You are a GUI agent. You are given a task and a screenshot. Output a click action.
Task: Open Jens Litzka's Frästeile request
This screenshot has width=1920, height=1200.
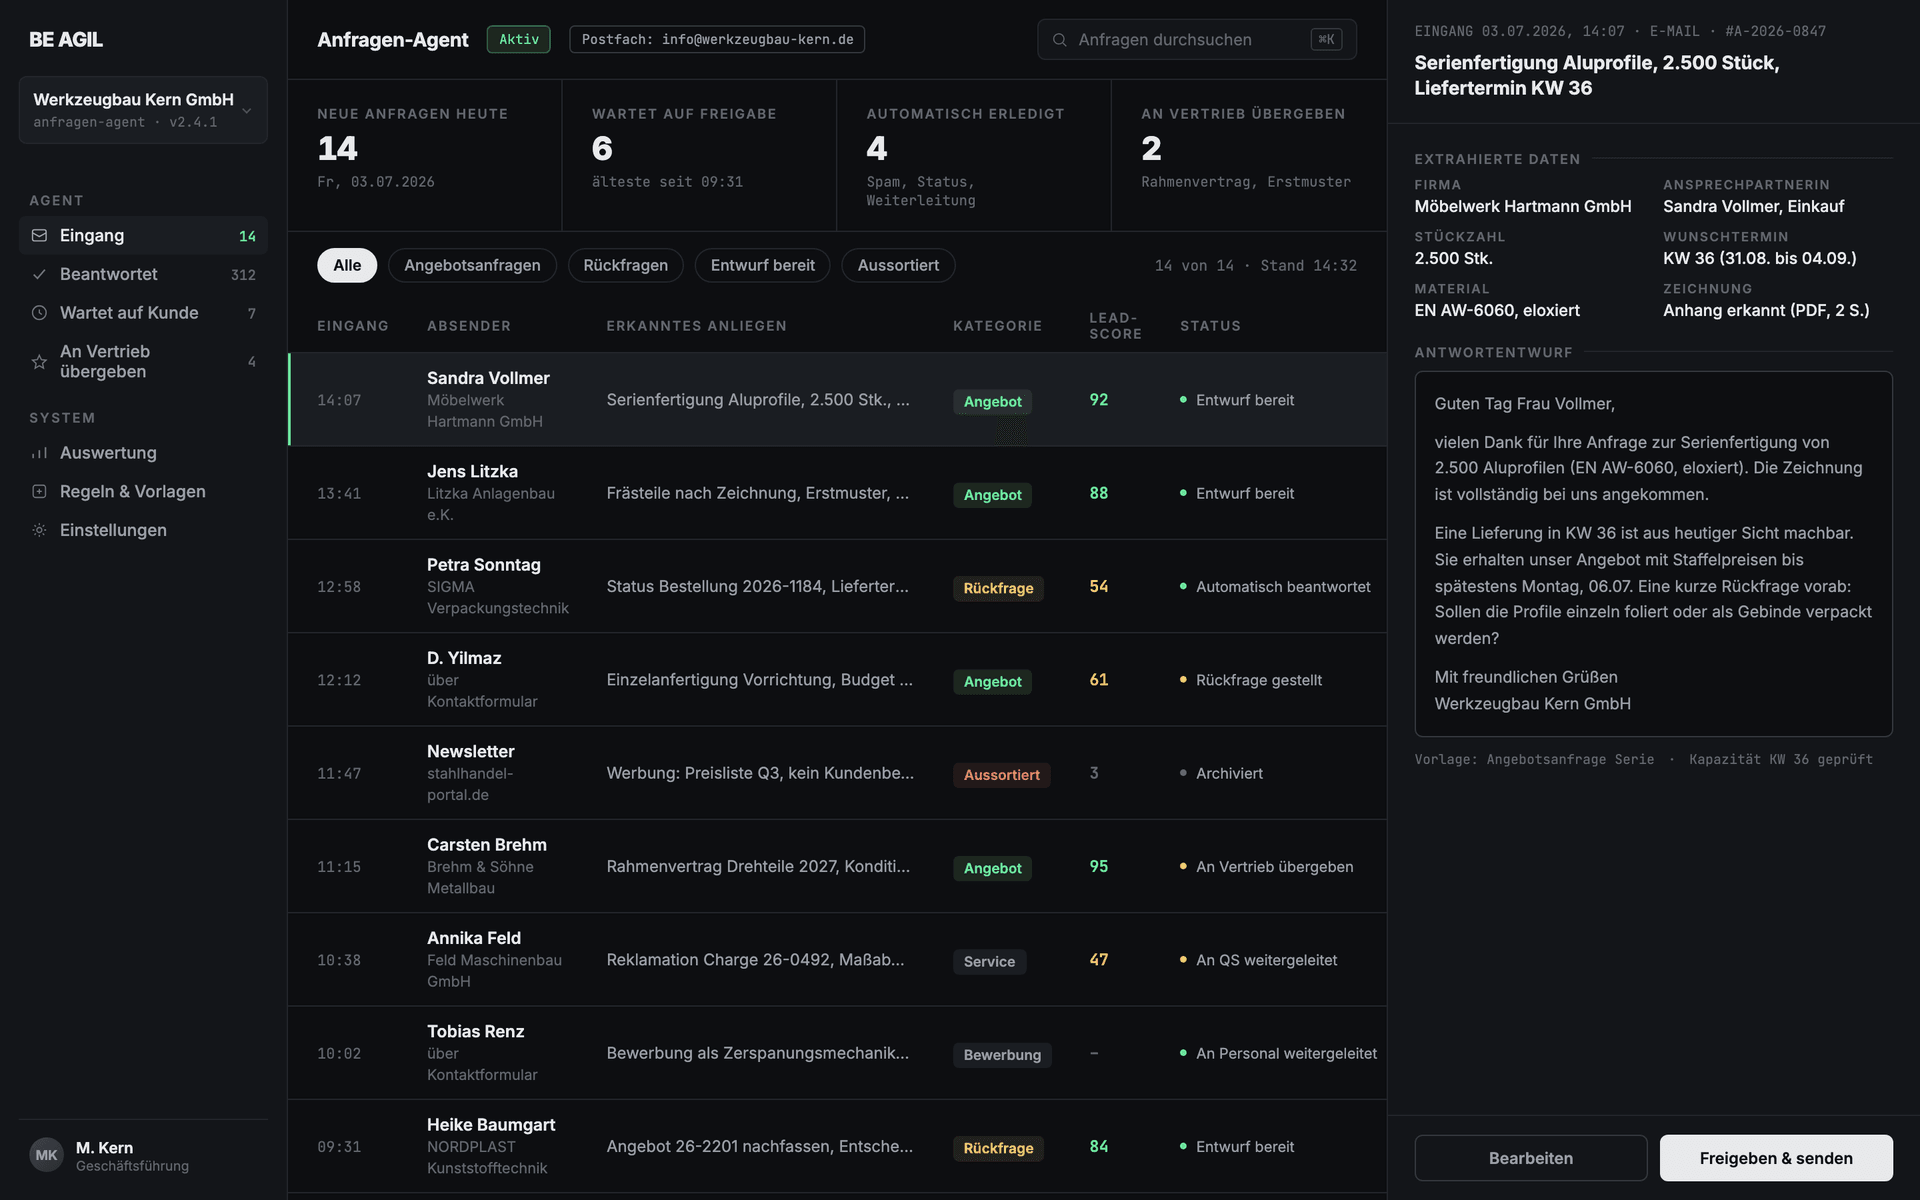pos(837,493)
